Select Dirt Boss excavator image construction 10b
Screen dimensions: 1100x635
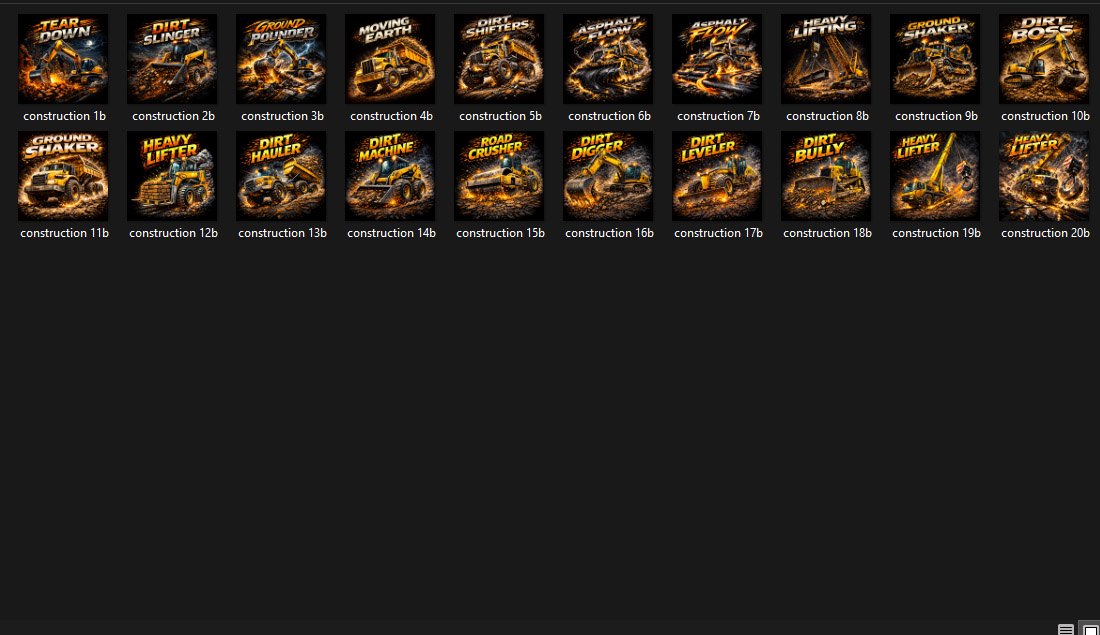pos(1044,59)
